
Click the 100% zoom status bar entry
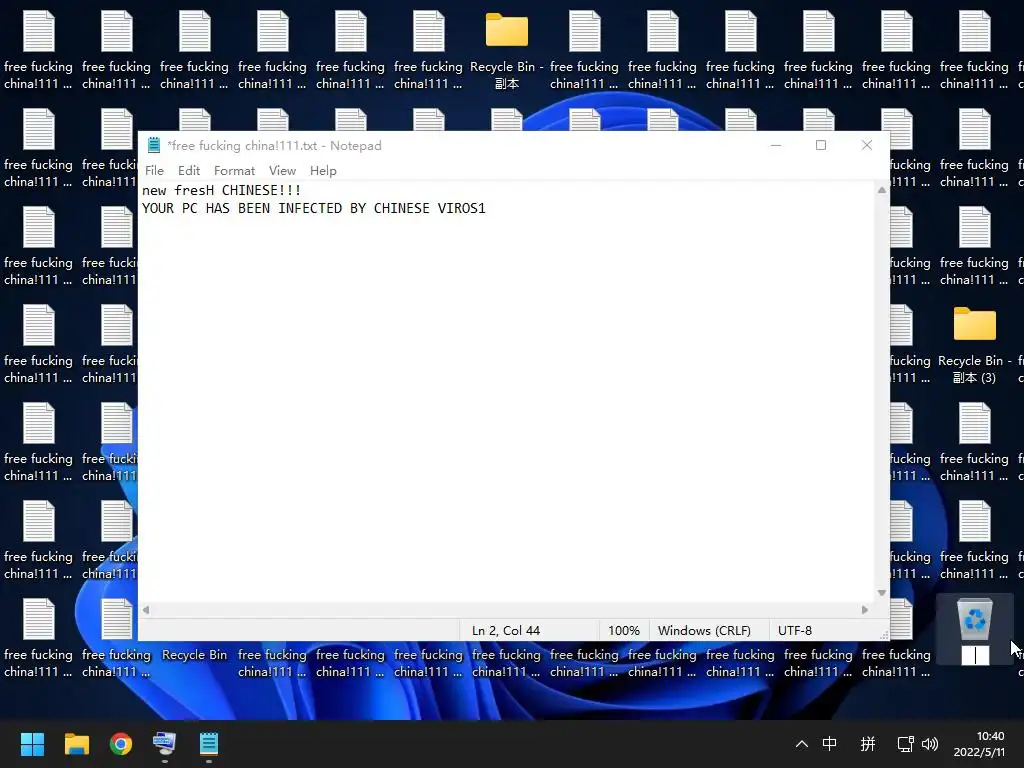click(624, 630)
